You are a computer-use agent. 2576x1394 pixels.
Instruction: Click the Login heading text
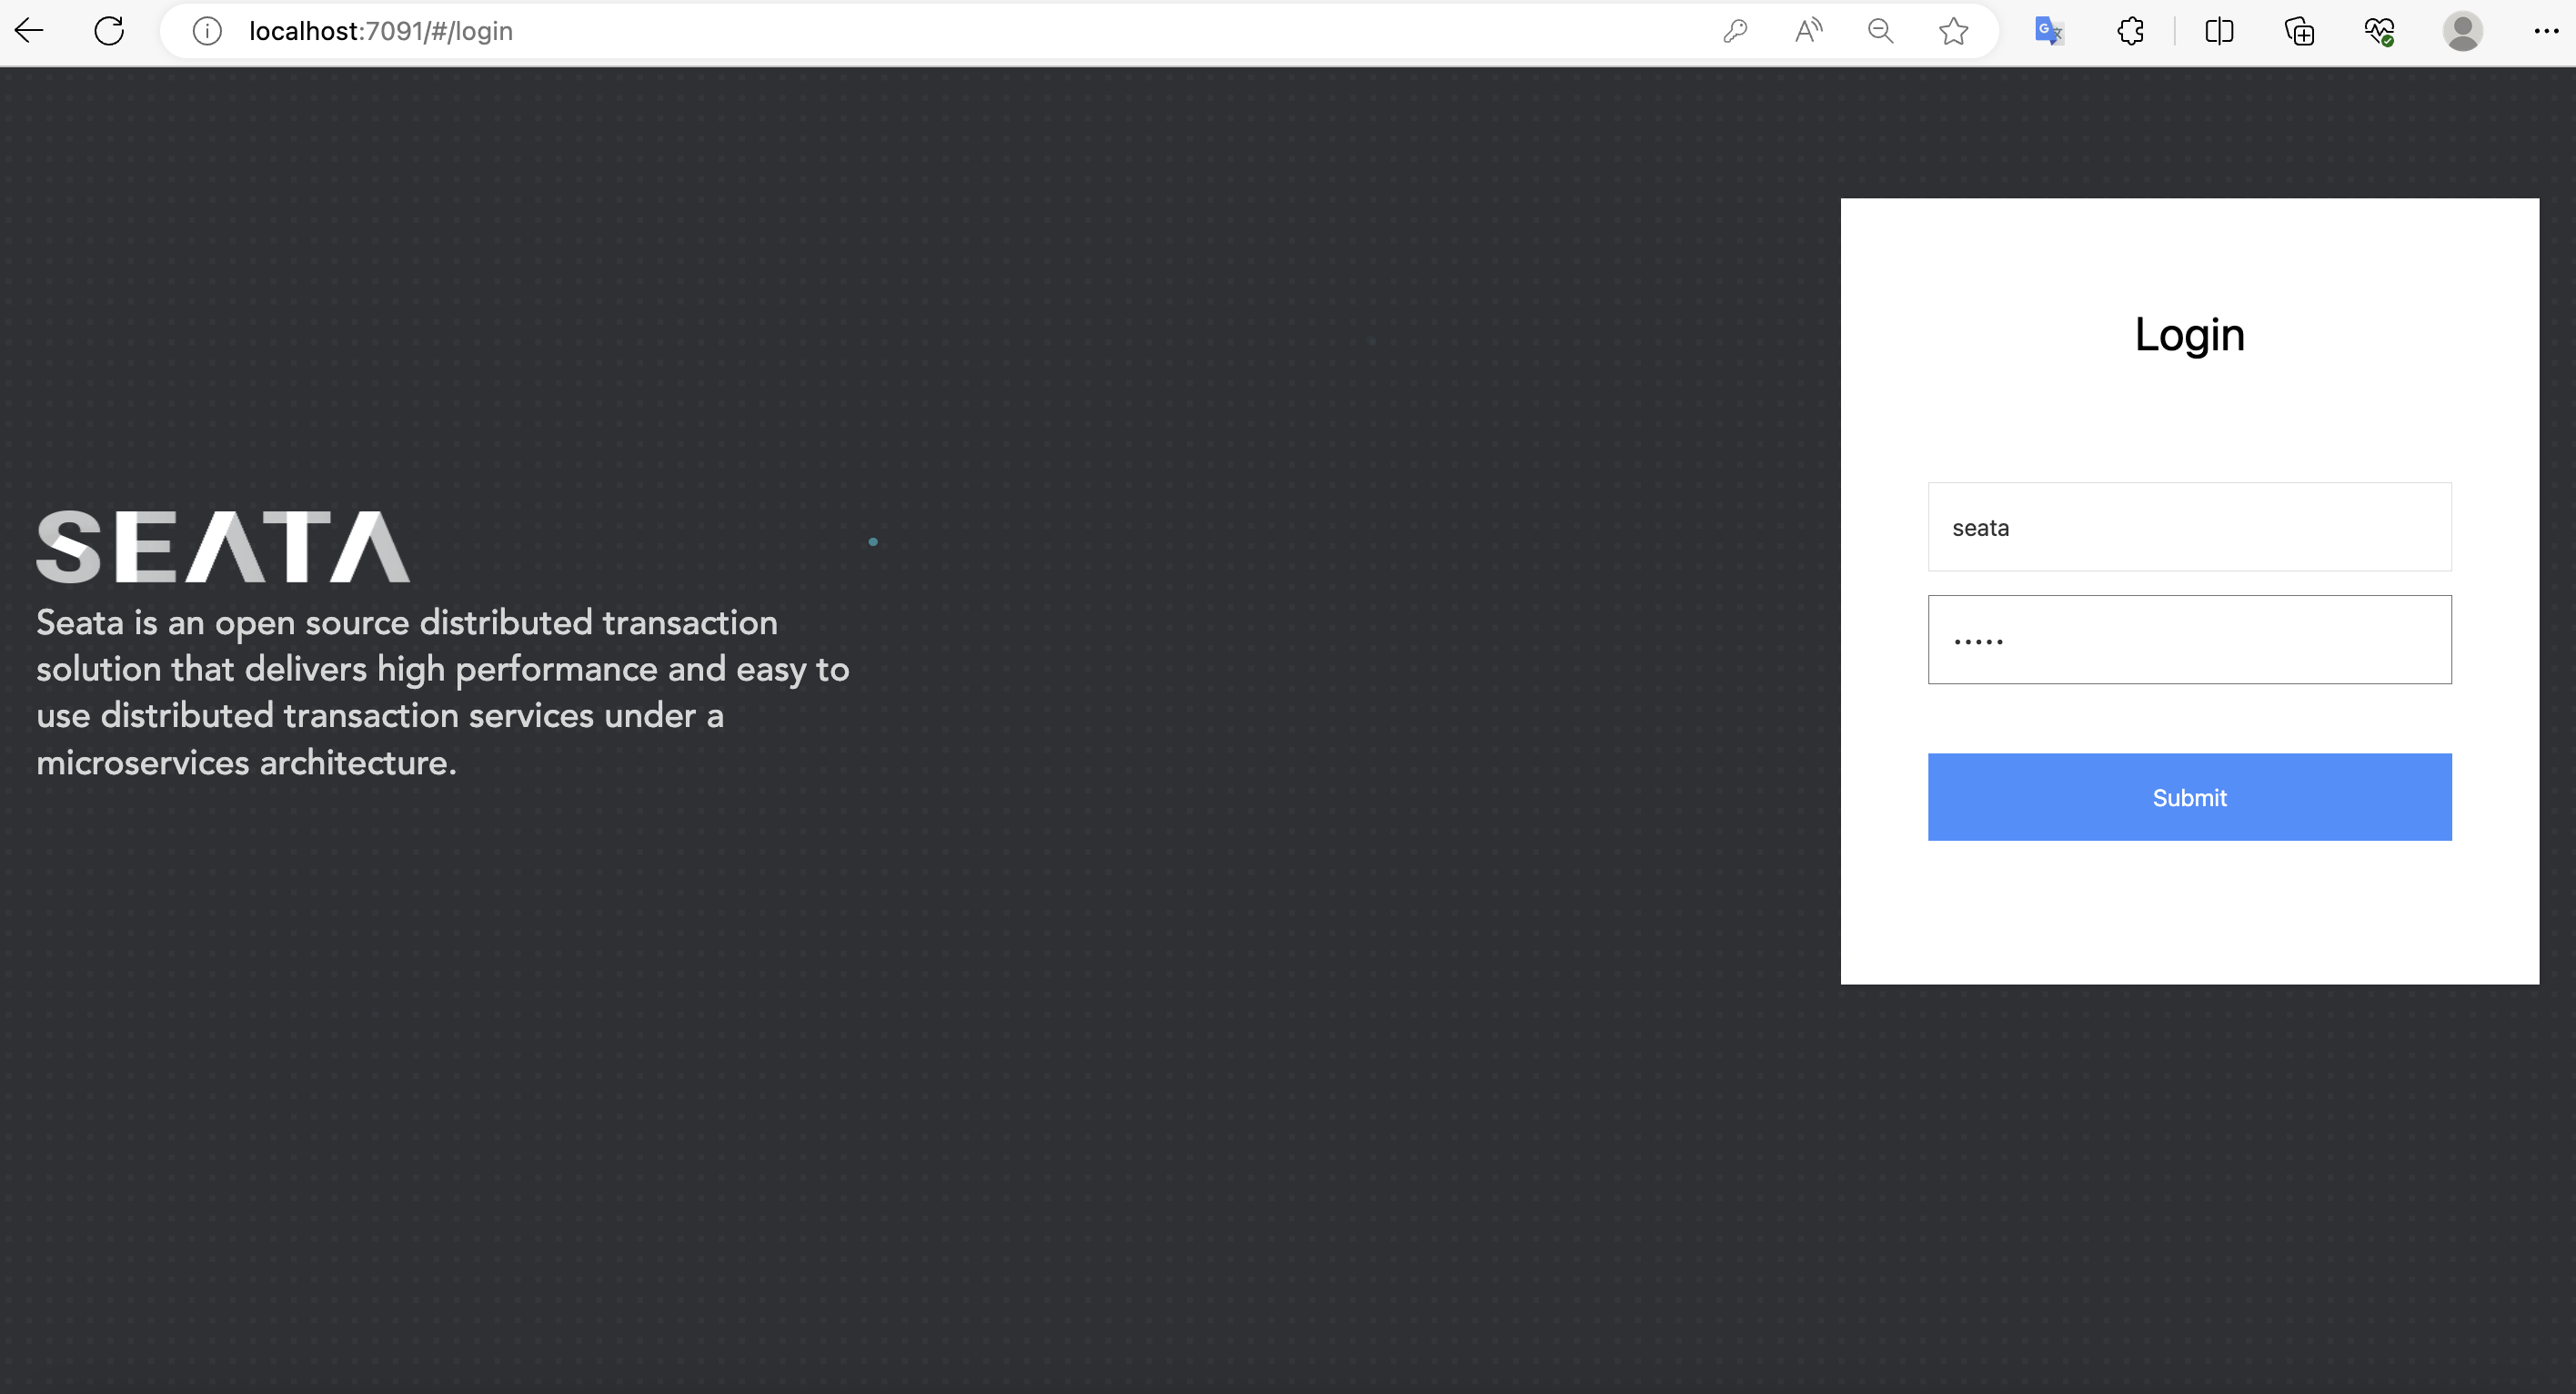point(2189,334)
